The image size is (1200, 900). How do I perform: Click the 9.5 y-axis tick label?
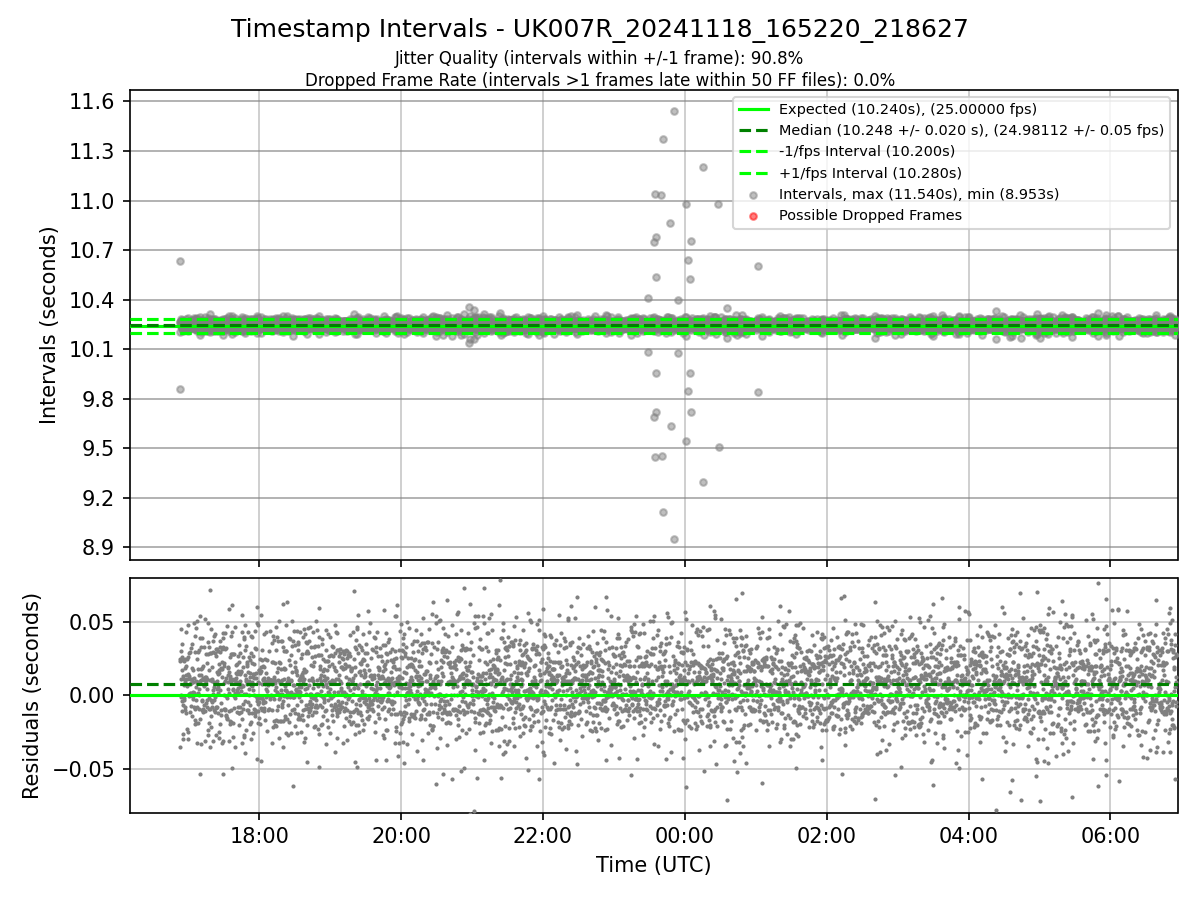(100, 449)
